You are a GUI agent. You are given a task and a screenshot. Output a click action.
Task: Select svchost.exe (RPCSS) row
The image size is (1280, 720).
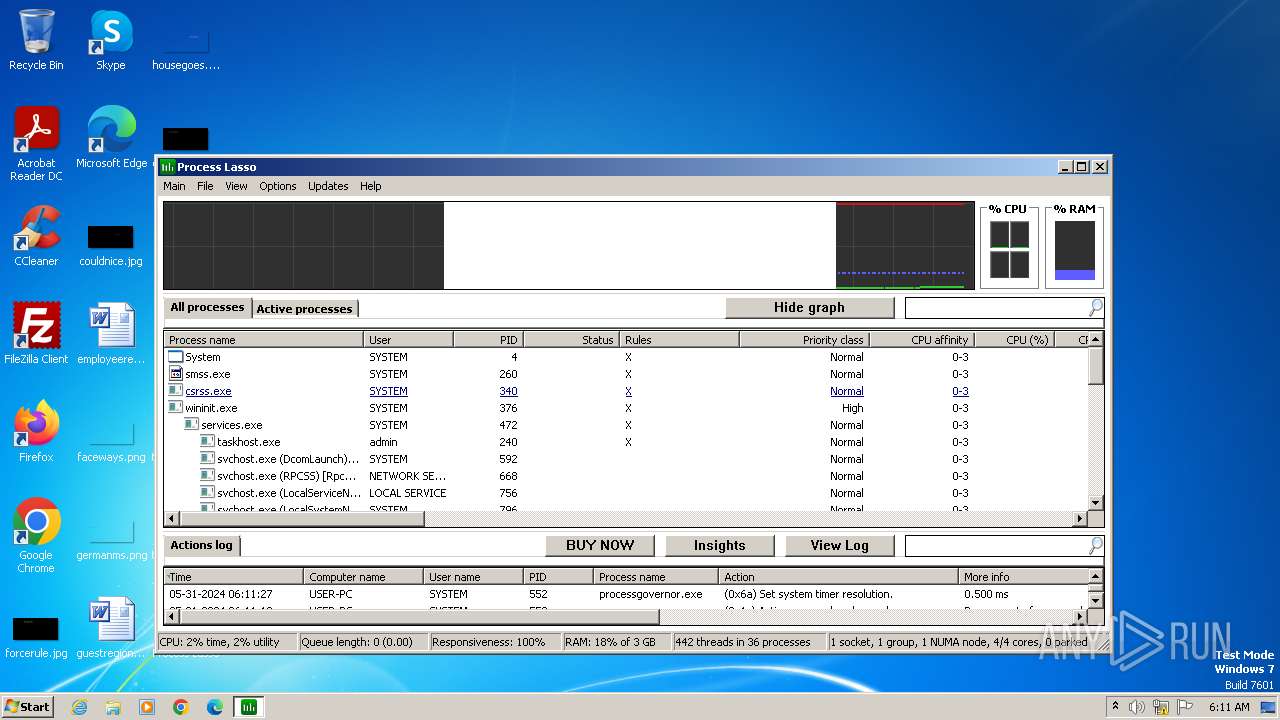coord(626,476)
